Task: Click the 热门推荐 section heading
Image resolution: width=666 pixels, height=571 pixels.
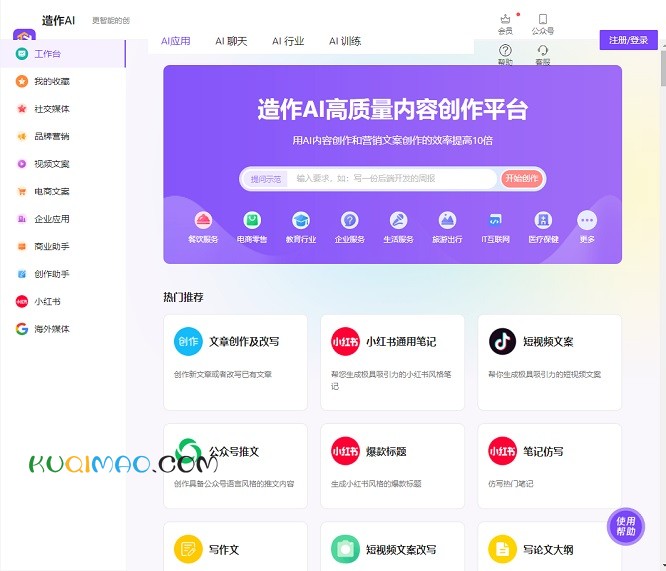Action: pyautogui.click(x=183, y=297)
